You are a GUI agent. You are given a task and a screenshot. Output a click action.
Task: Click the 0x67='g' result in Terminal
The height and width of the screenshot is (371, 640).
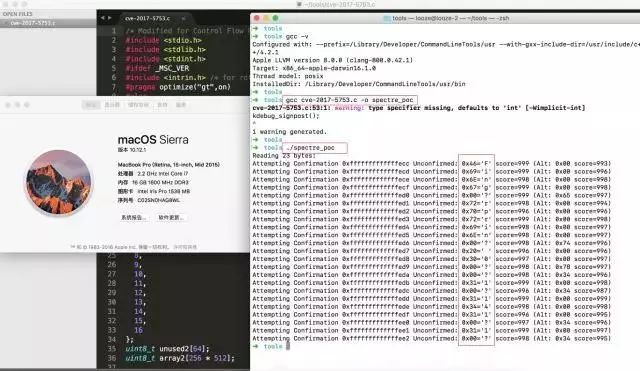coord(476,187)
